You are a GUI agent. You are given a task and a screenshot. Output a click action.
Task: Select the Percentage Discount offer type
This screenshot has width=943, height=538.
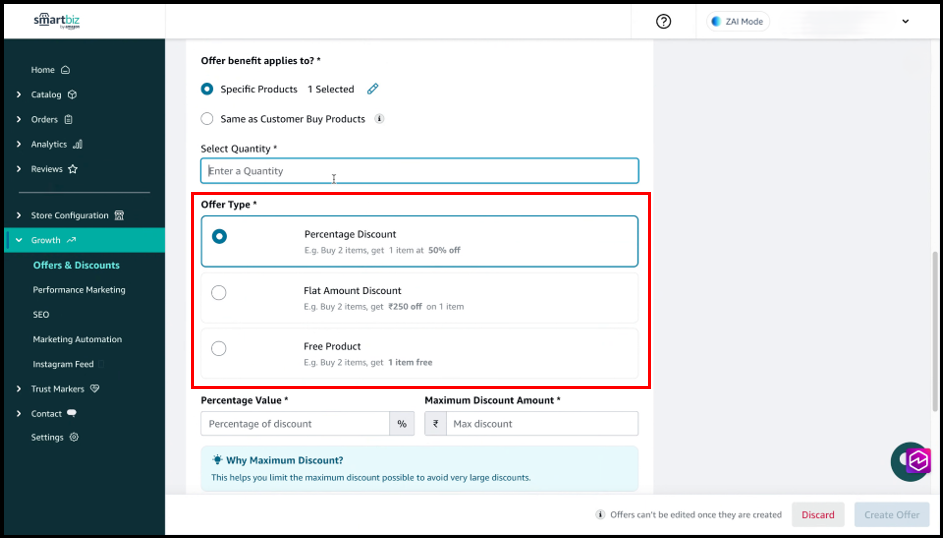tap(219, 236)
